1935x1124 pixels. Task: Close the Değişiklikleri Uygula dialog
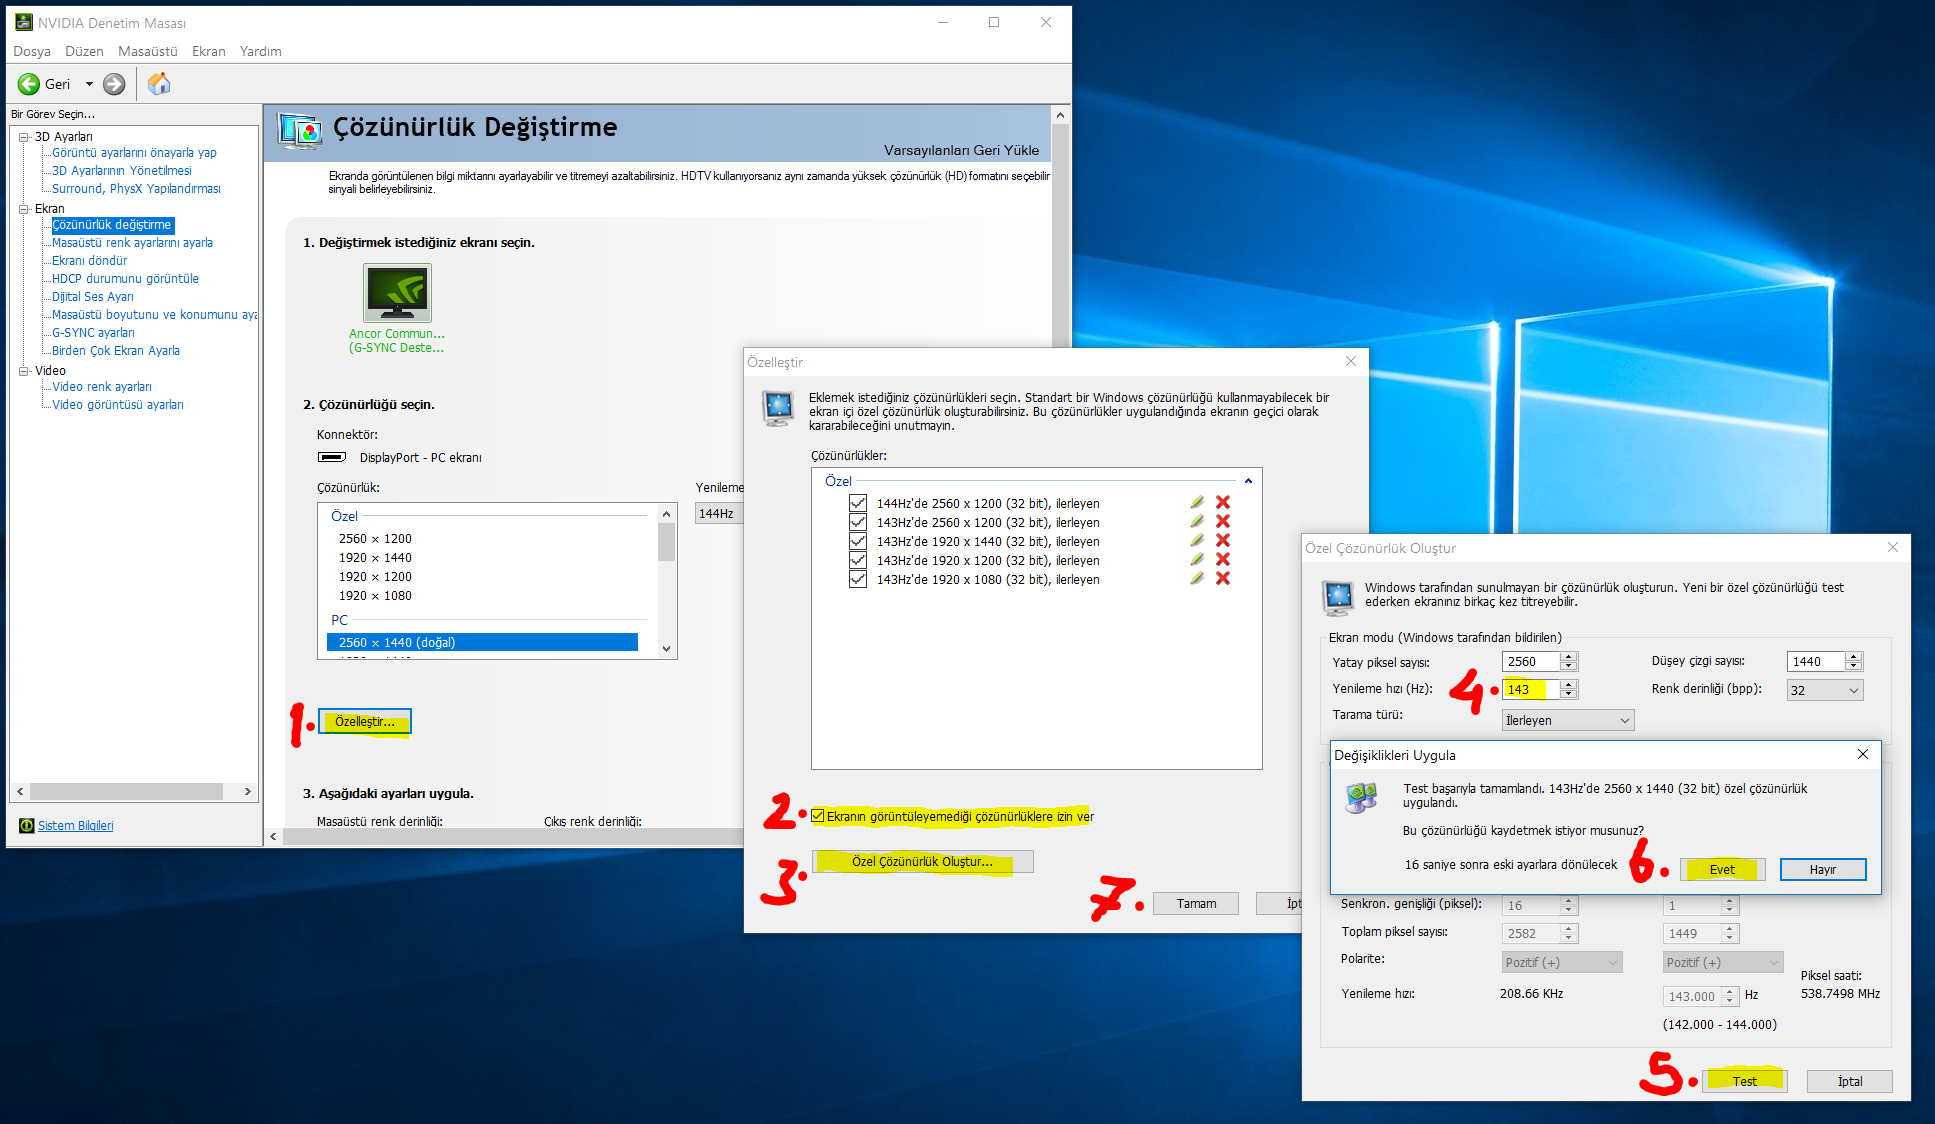[x=1863, y=754]
